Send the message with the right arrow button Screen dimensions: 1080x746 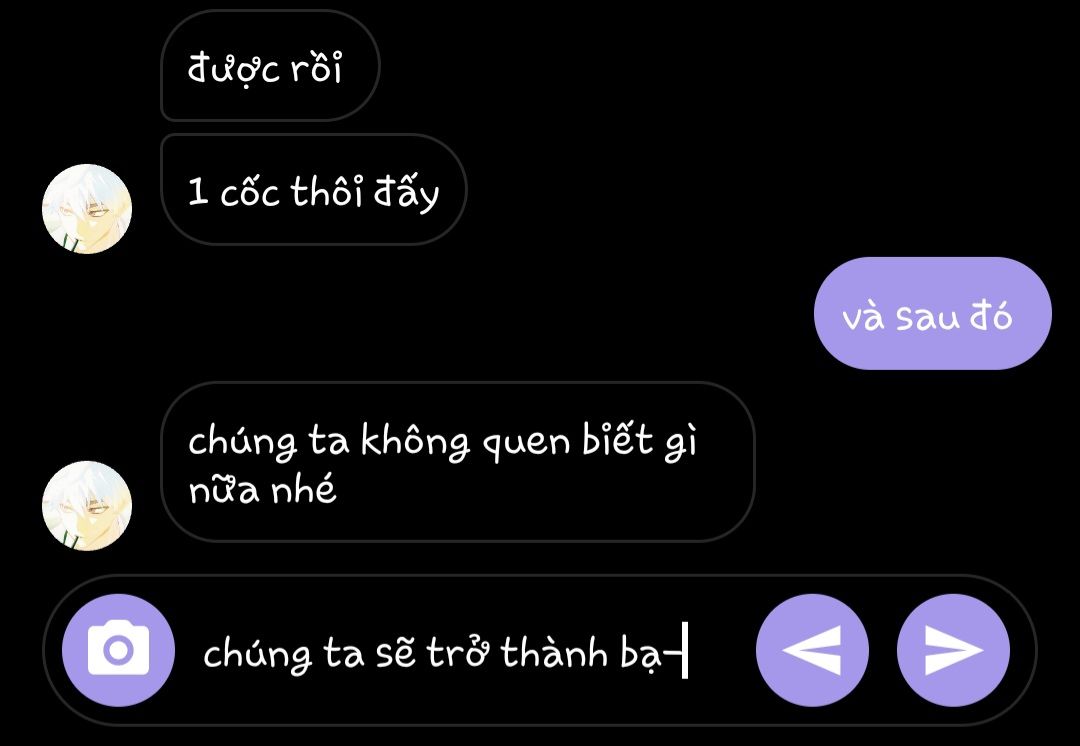pyautogui.click(x=953, y=650)
